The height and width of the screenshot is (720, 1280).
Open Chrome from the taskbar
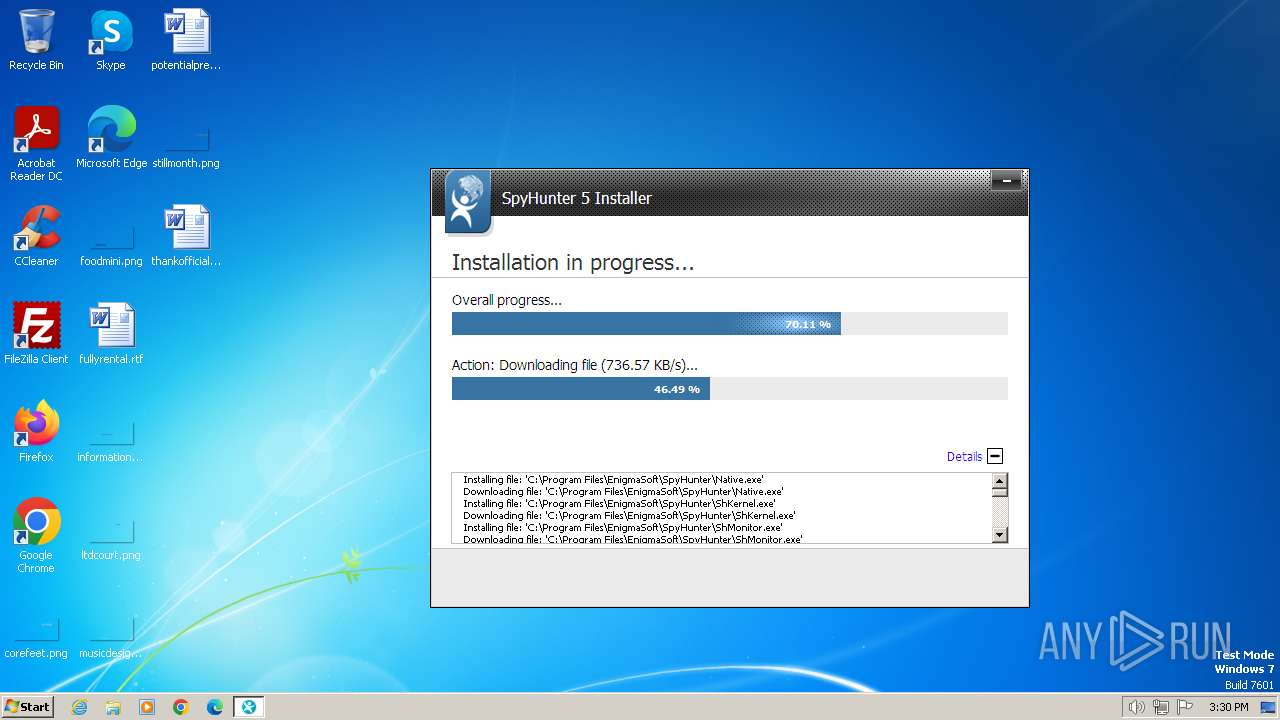(x=181, y=707)
